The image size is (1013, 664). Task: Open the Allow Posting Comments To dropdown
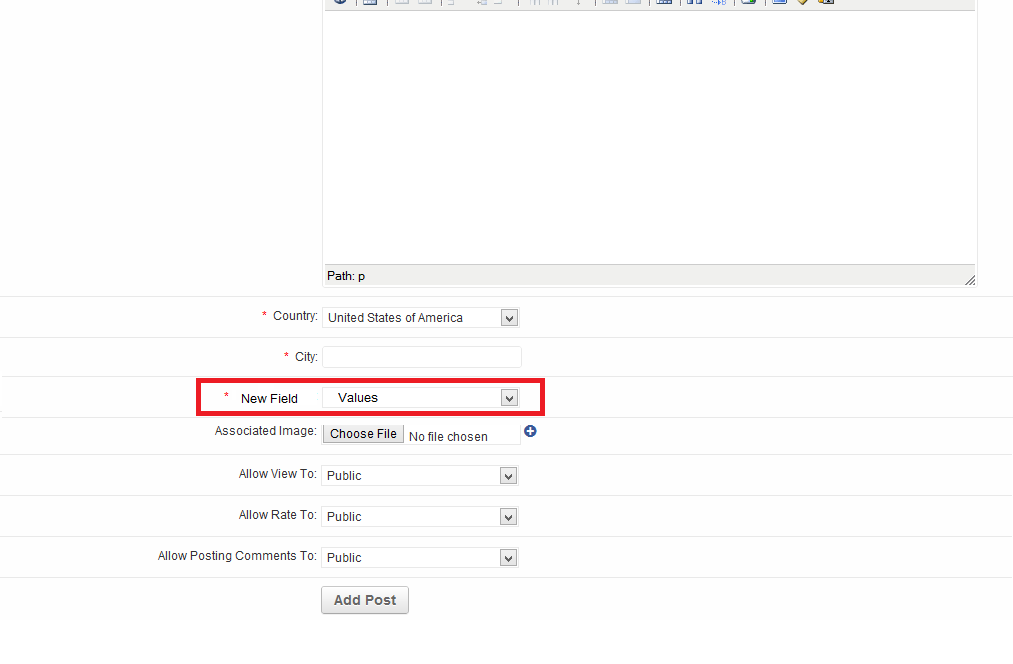click(x=420, y=558)
